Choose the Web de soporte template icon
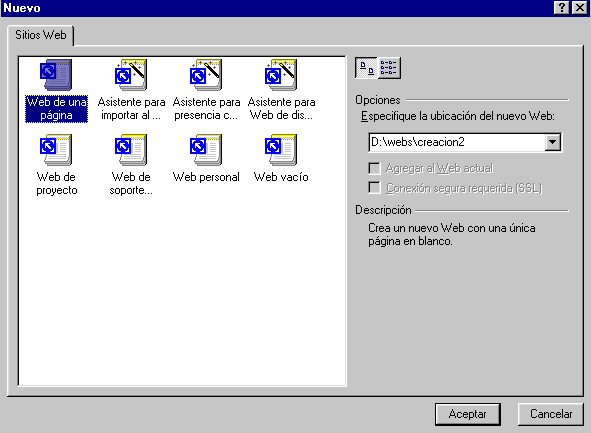 click(x=131, y=150)
